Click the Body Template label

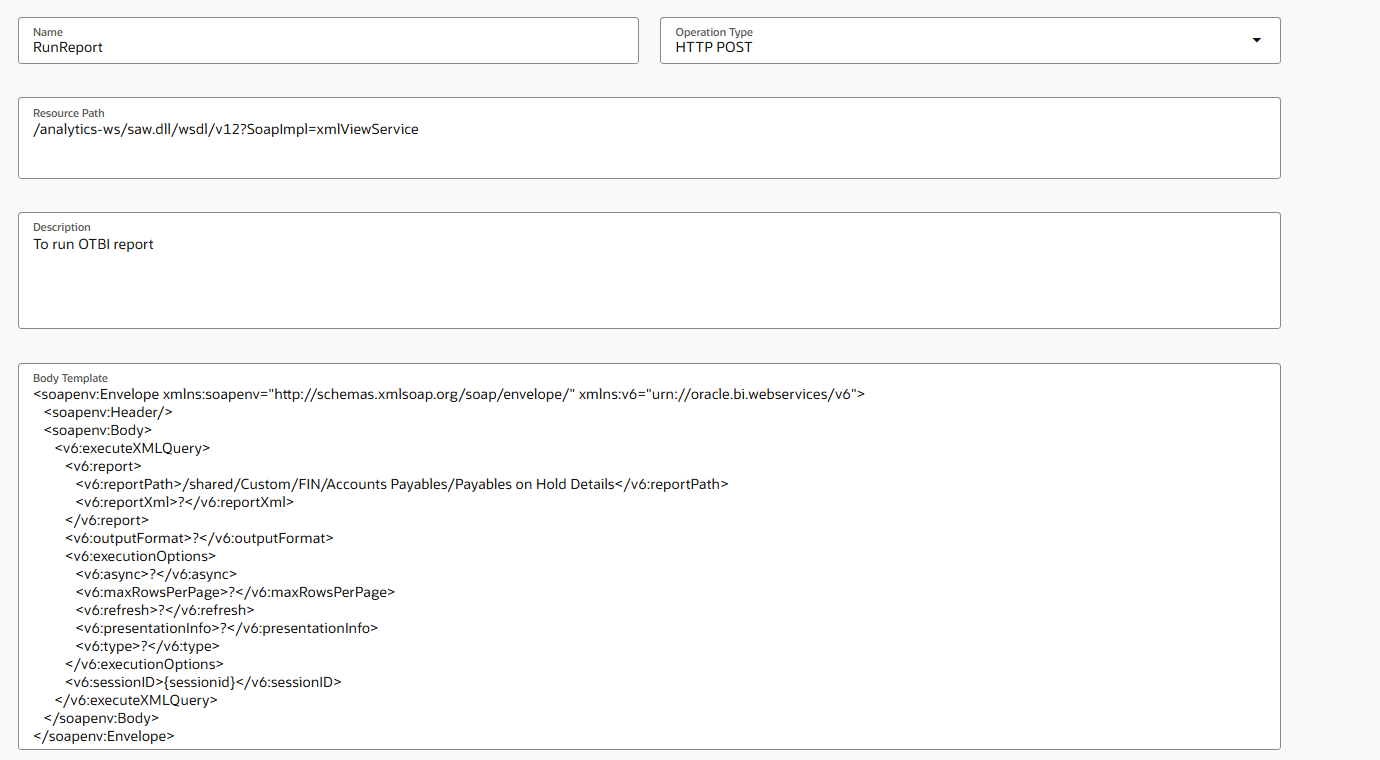coord(70,378)
